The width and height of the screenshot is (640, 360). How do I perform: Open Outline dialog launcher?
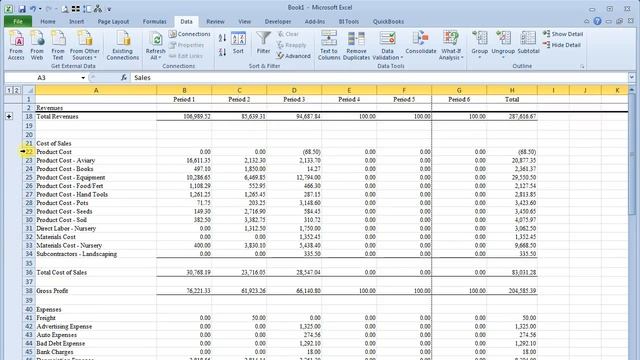pos(582,66)
